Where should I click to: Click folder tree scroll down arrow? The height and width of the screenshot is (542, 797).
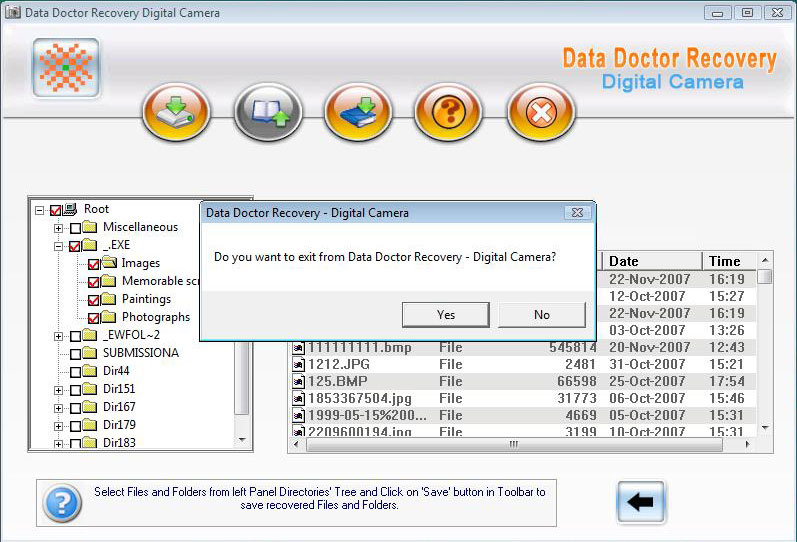tap(242, 440)
